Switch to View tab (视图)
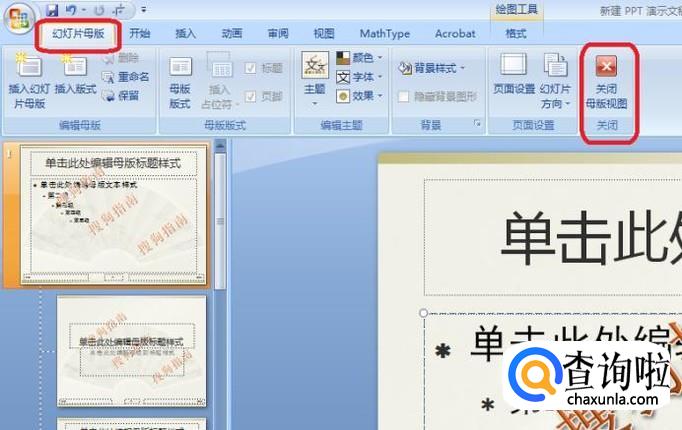 click(324, 33)
